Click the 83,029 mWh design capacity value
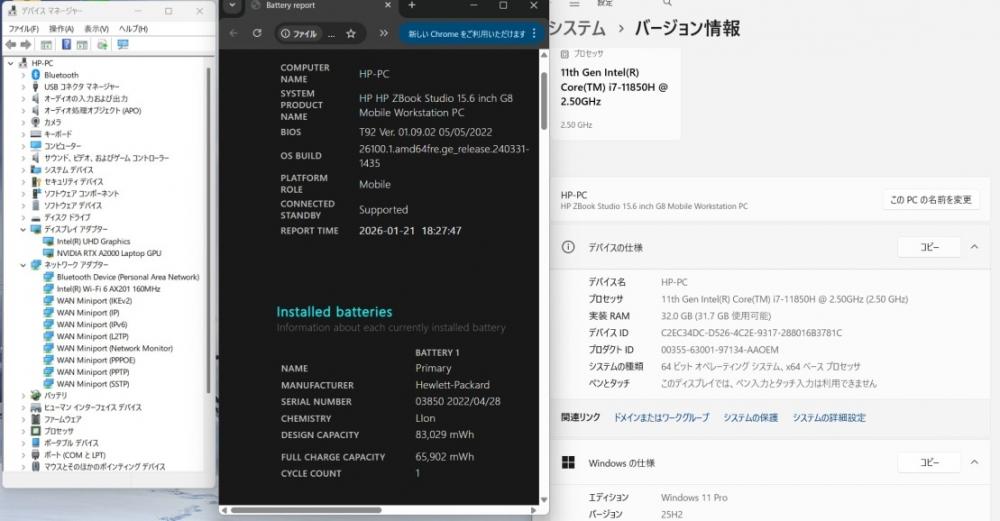1000x521 pixels. point(445,435)
